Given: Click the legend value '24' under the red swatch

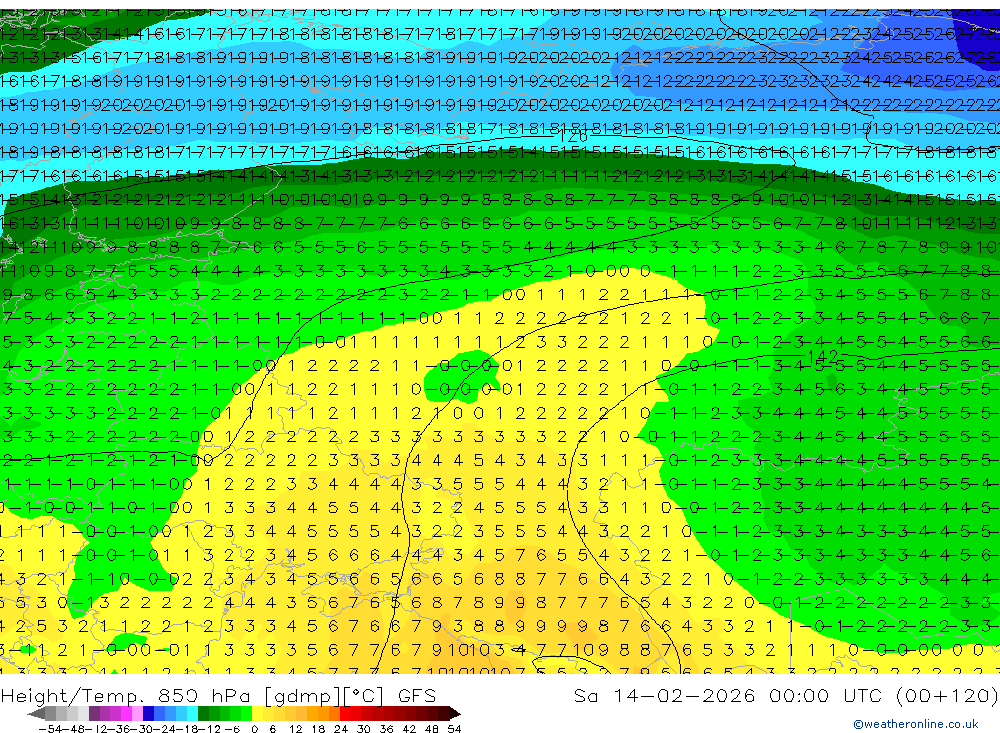Looking at the screenshot, I should coord(341,729).
